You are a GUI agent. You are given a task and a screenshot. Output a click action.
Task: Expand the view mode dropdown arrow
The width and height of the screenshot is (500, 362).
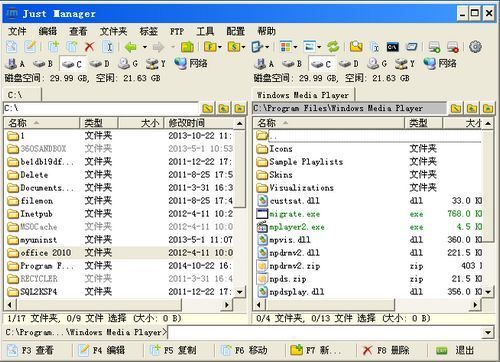point(295,47)
